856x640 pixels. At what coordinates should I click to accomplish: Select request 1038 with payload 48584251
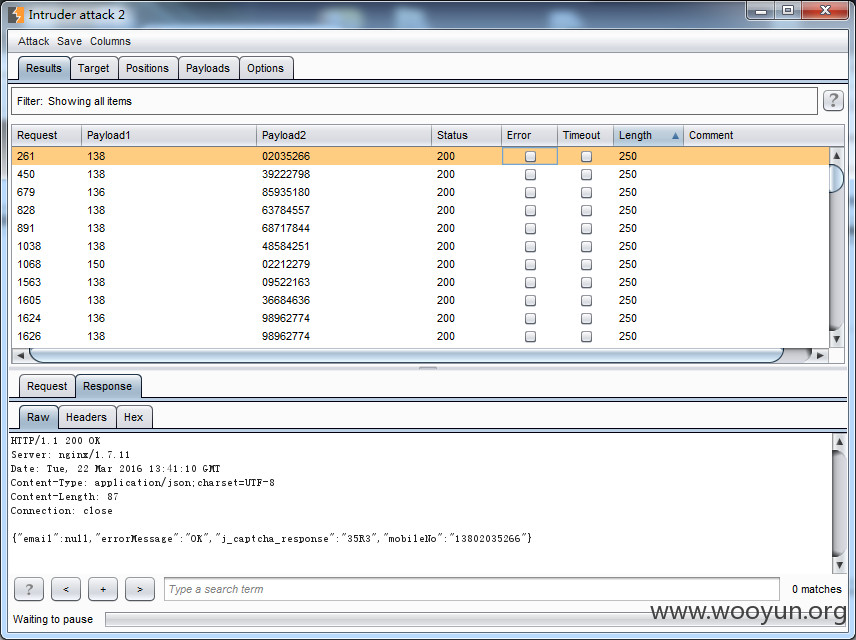(420, 246)
